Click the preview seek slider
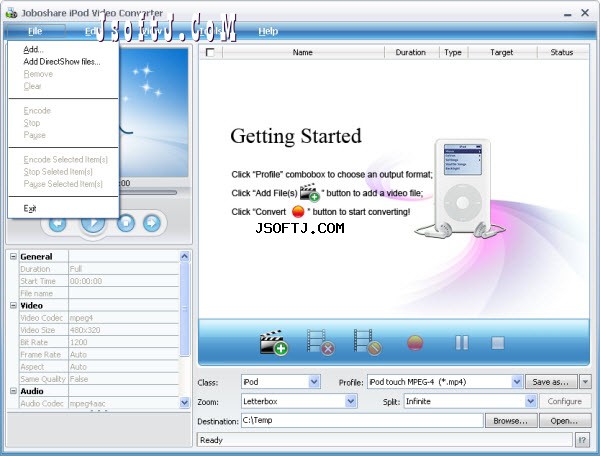 pyautogui.click(x=148, y=192)
